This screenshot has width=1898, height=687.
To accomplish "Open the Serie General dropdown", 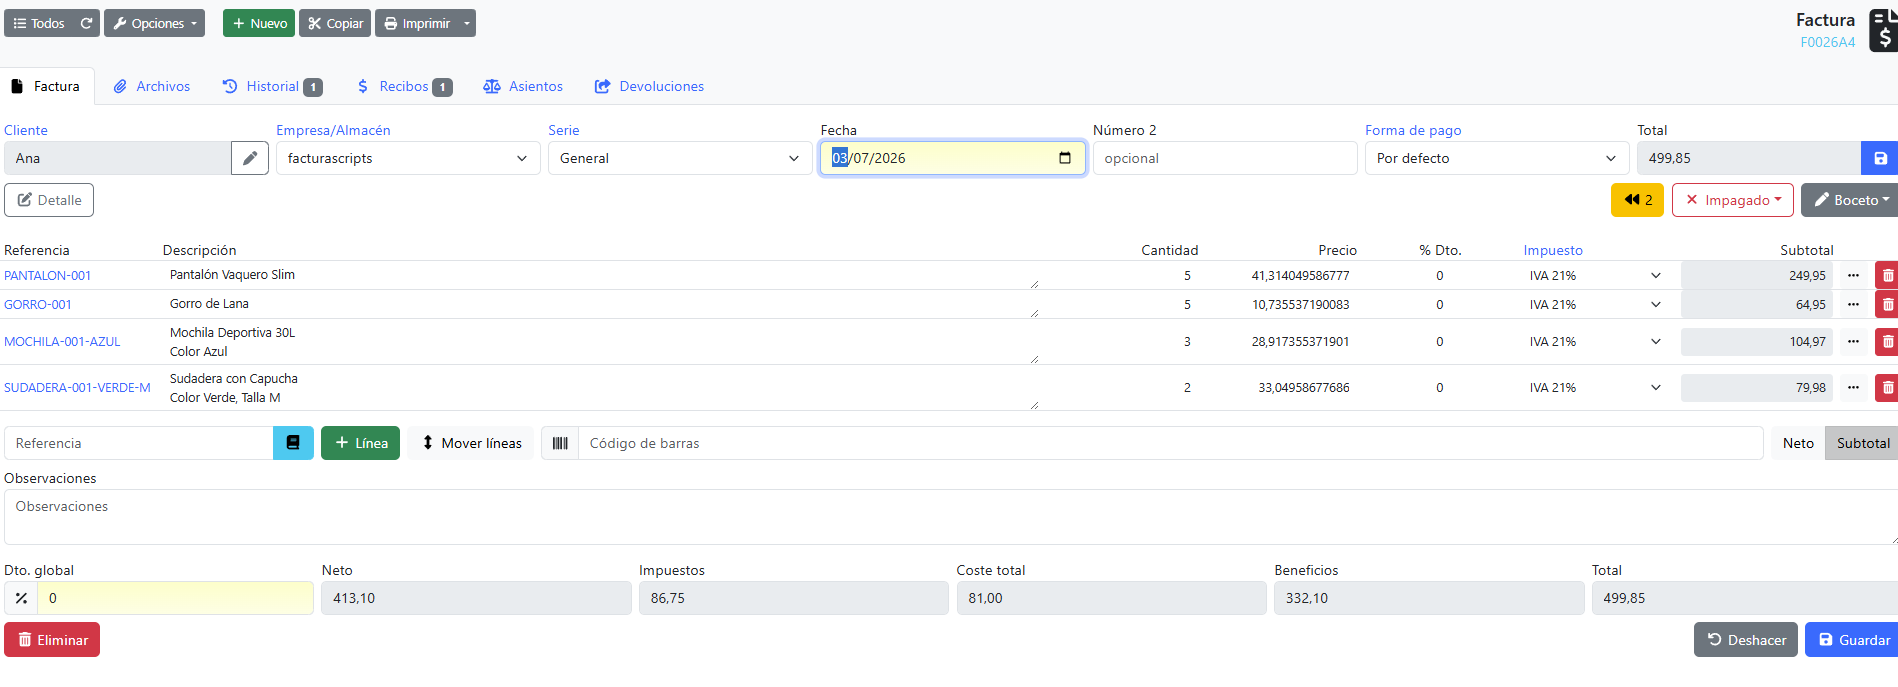I will 680,158.
